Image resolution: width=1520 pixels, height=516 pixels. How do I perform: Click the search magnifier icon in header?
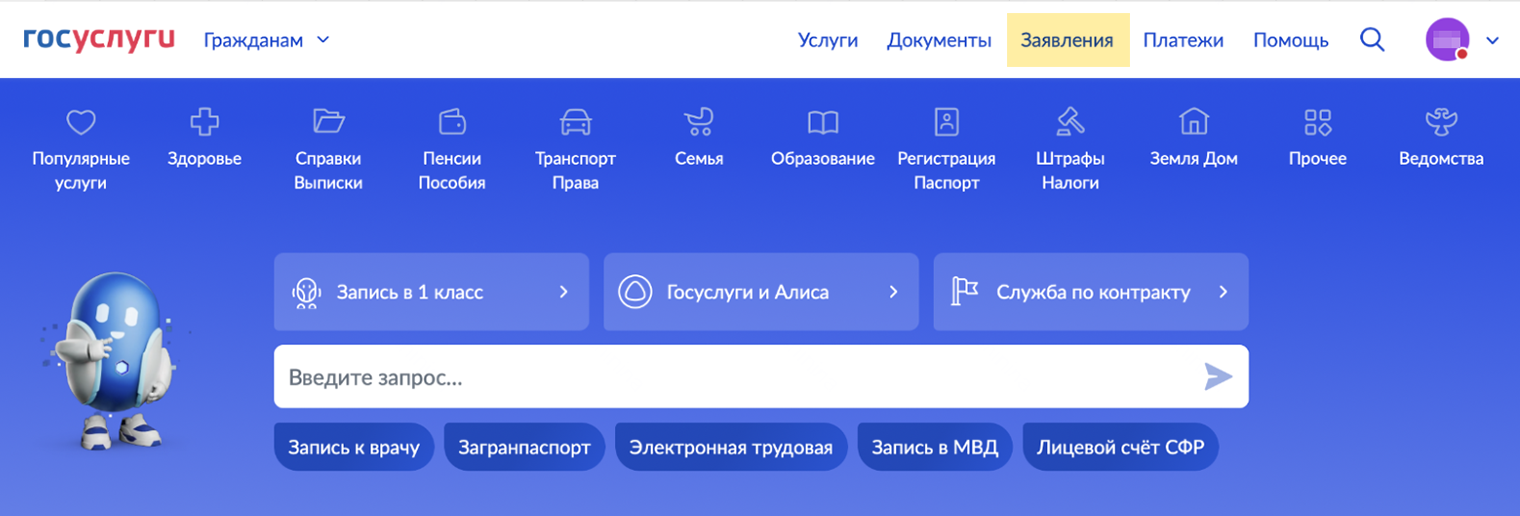[1373, 40]
